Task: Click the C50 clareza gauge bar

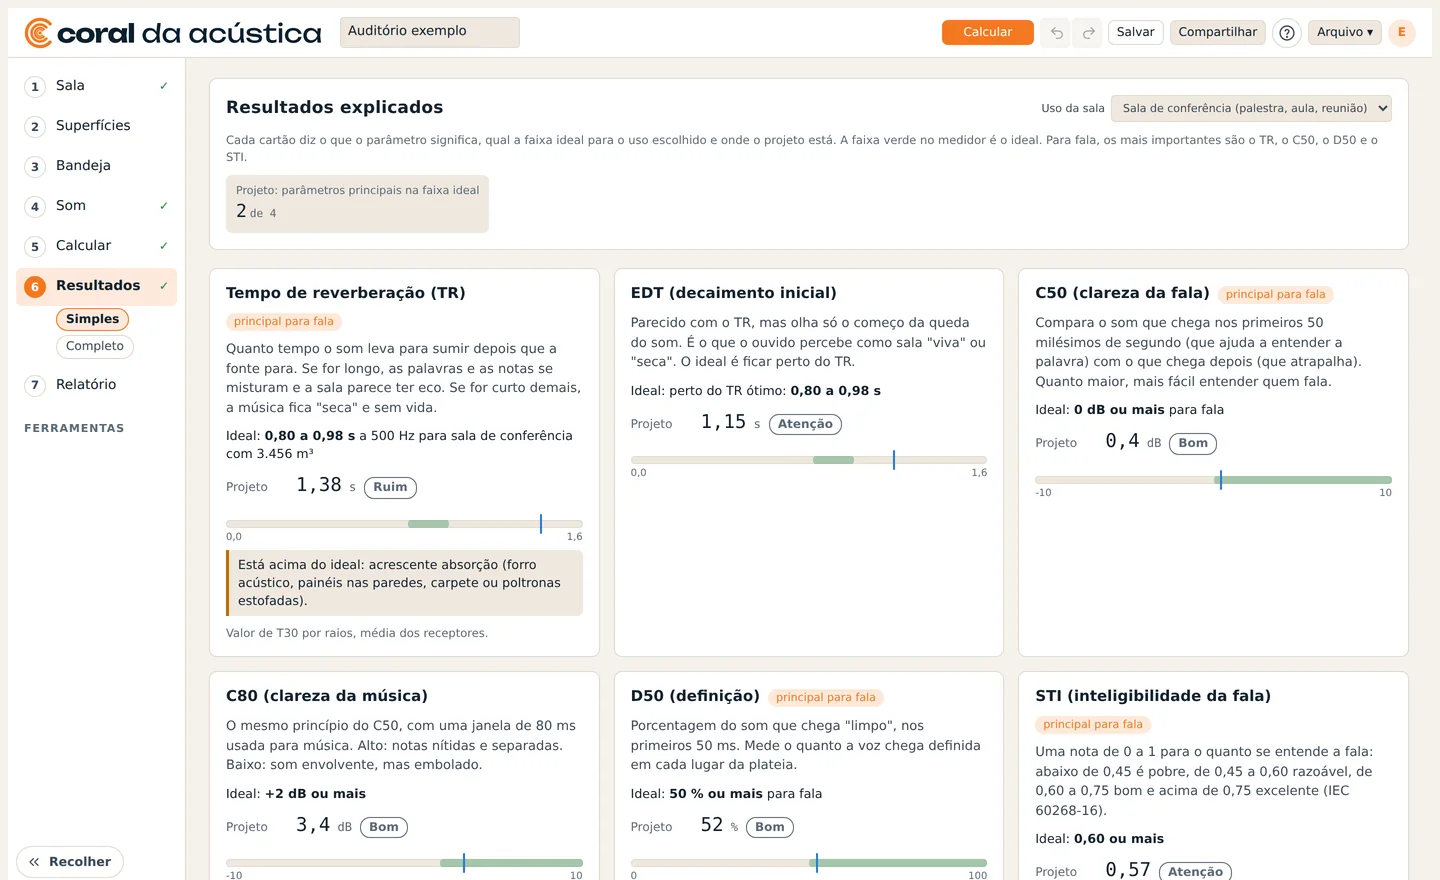Action: pos(1213,480)
